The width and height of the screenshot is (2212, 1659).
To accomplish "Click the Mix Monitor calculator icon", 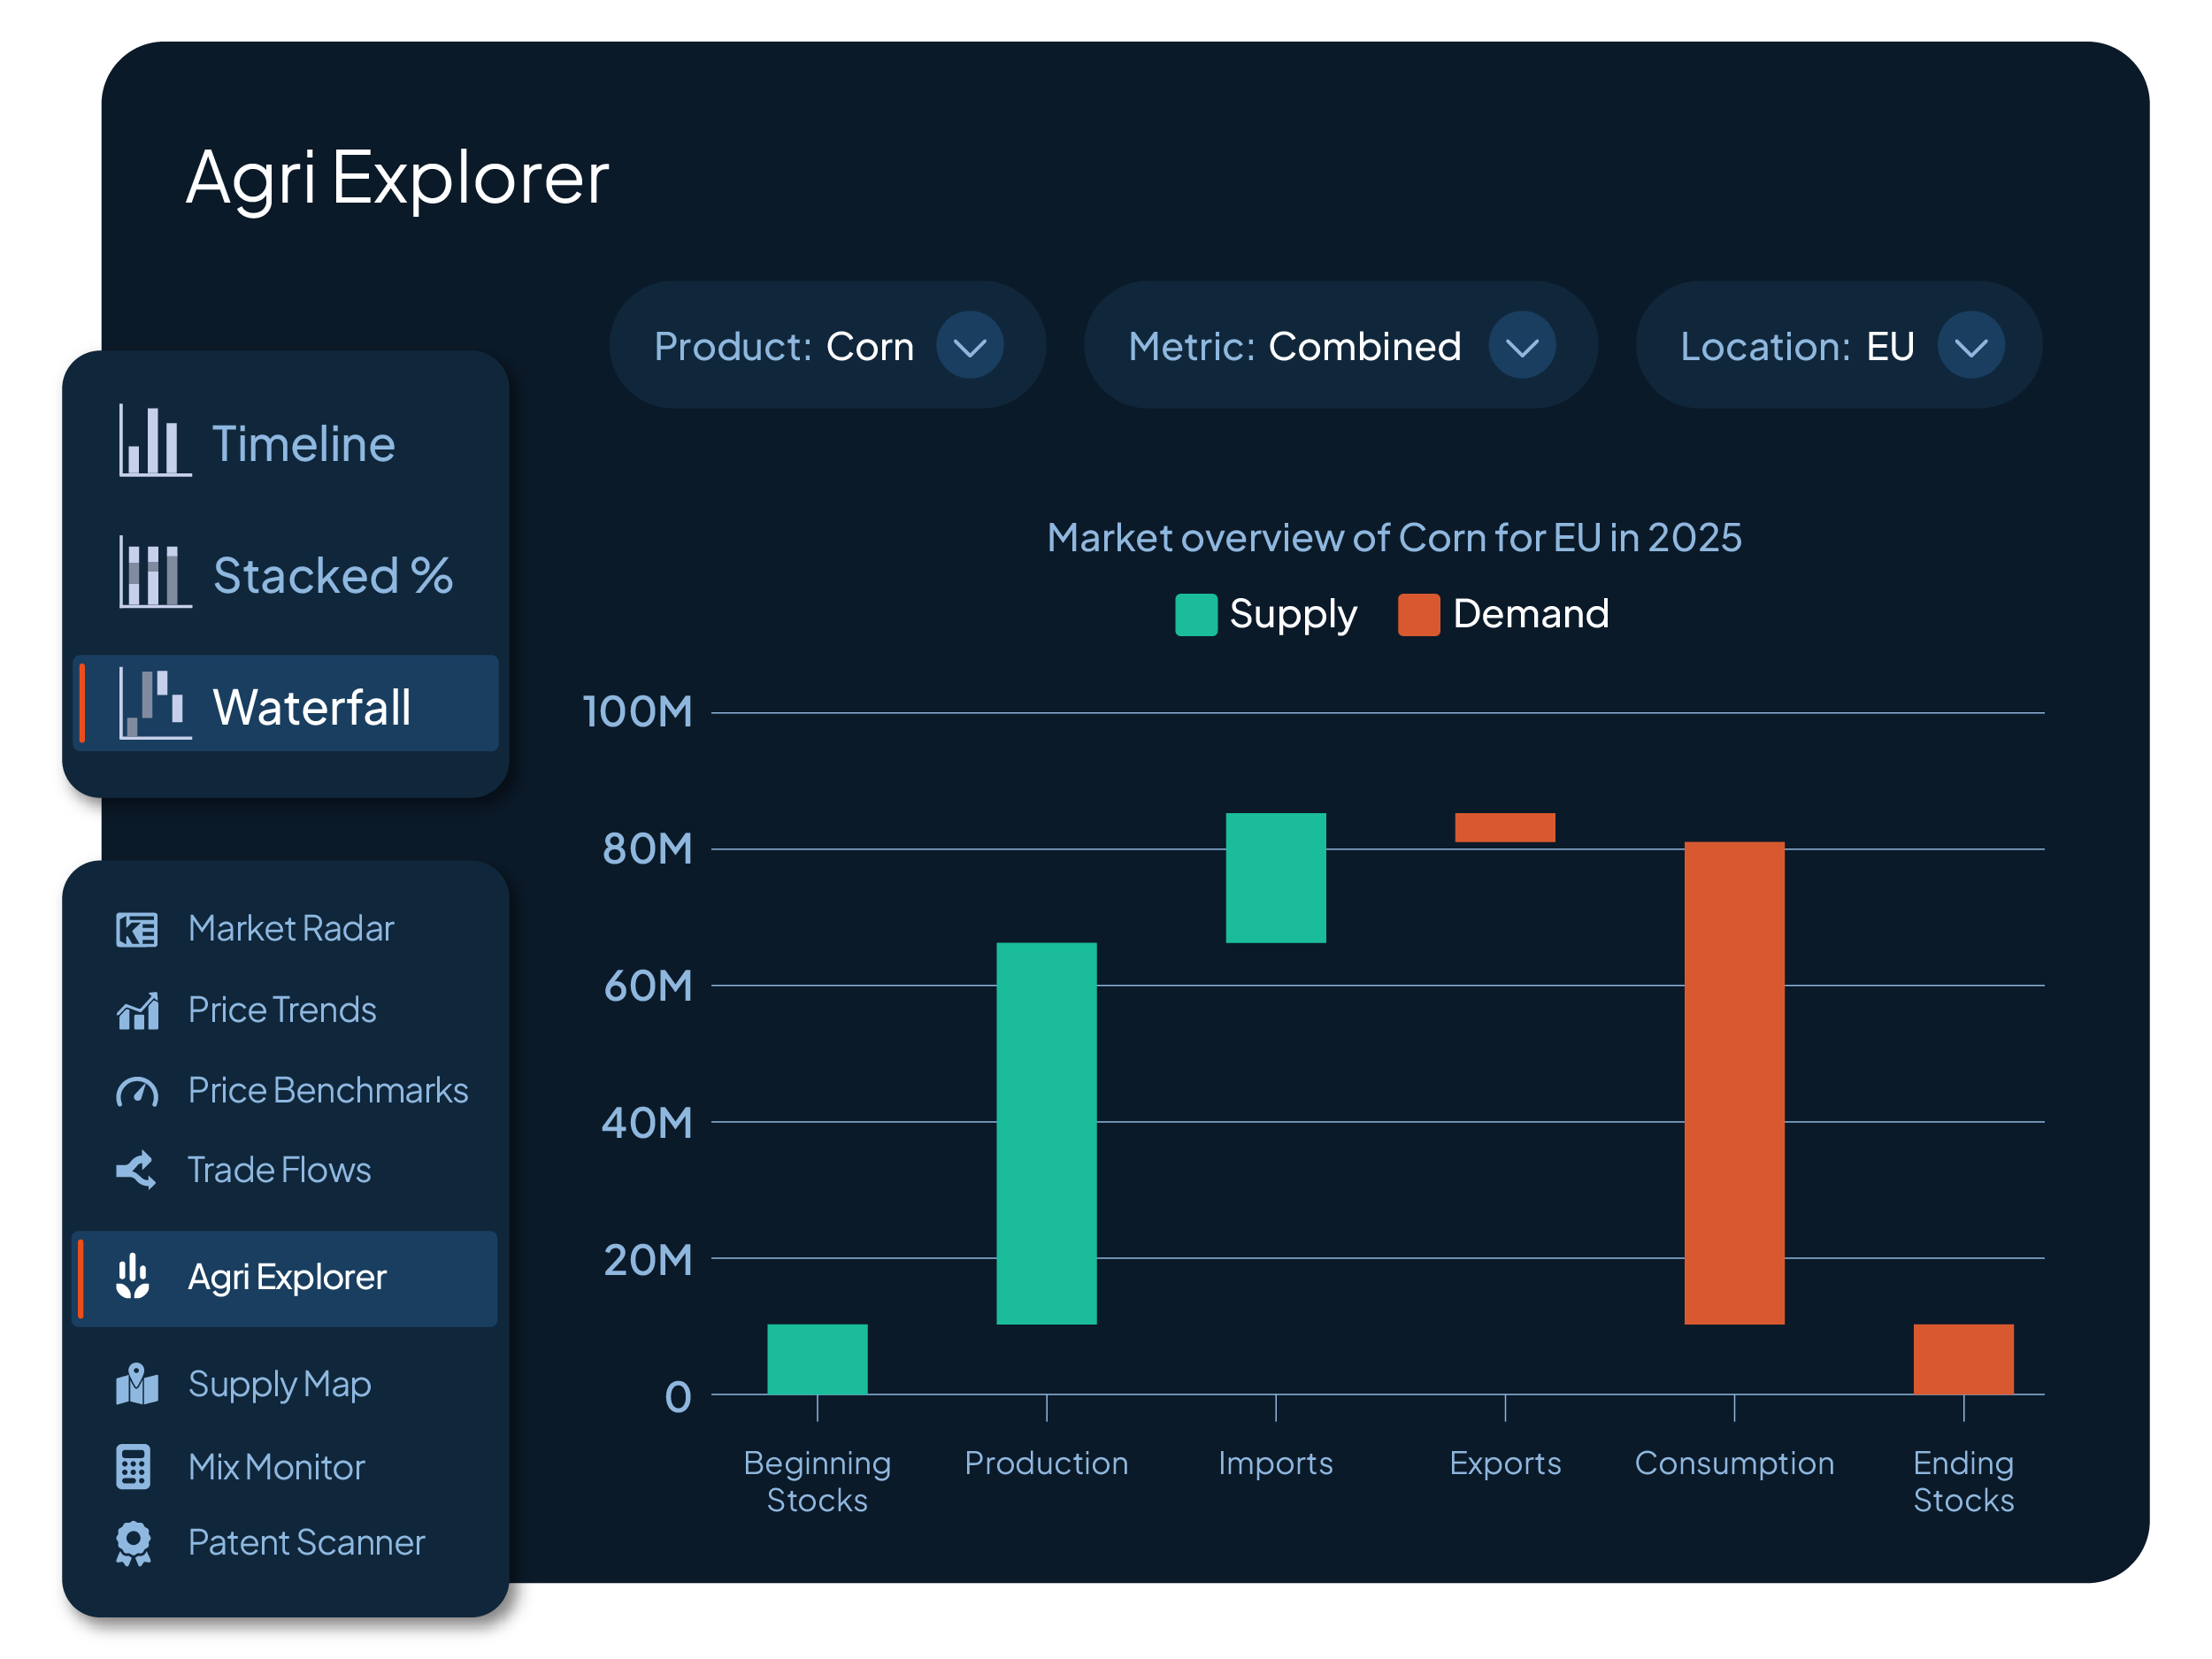I will 134,1467.
